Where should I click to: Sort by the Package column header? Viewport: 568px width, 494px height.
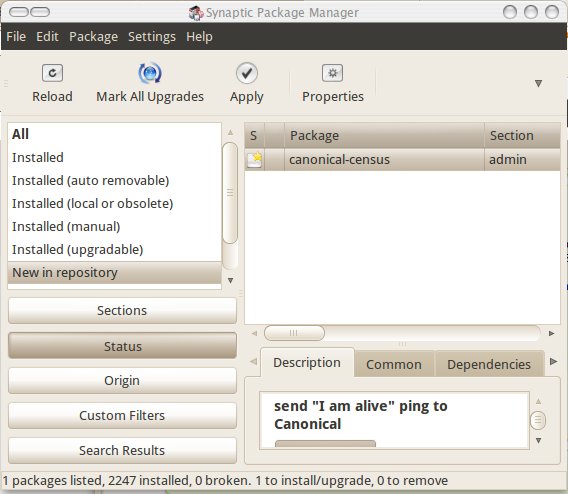(384, 135)
